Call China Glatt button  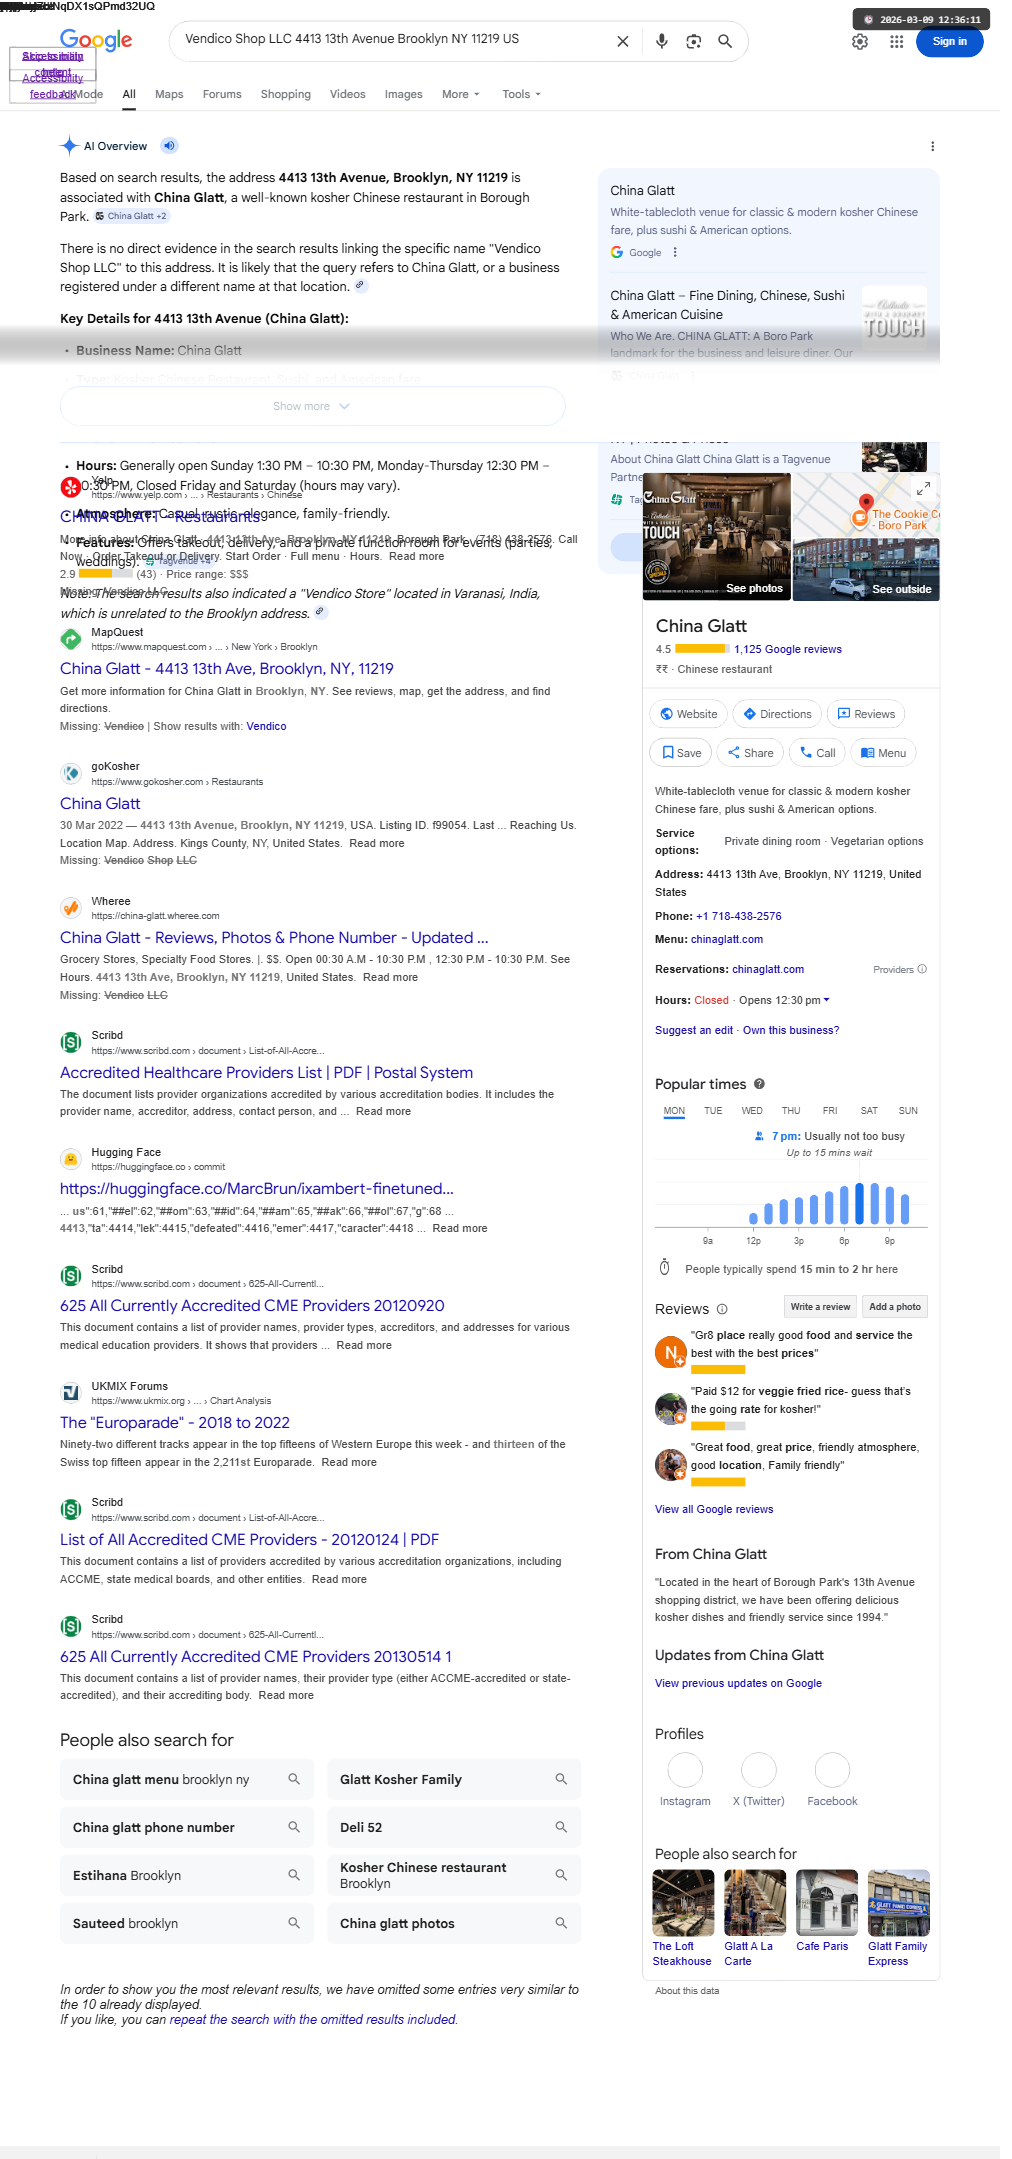click(817, 753)
